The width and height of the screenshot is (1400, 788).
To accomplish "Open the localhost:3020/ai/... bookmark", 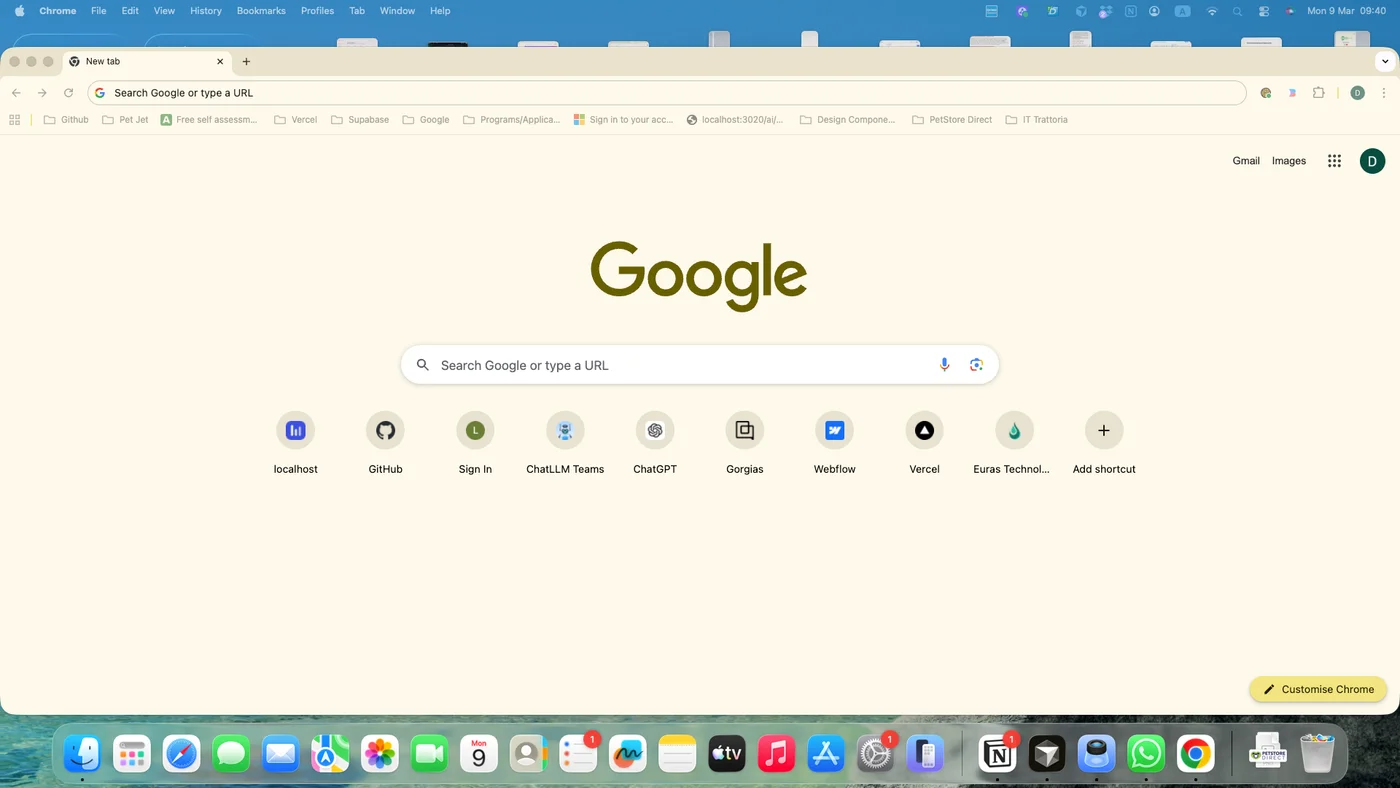I will [735, 120].
